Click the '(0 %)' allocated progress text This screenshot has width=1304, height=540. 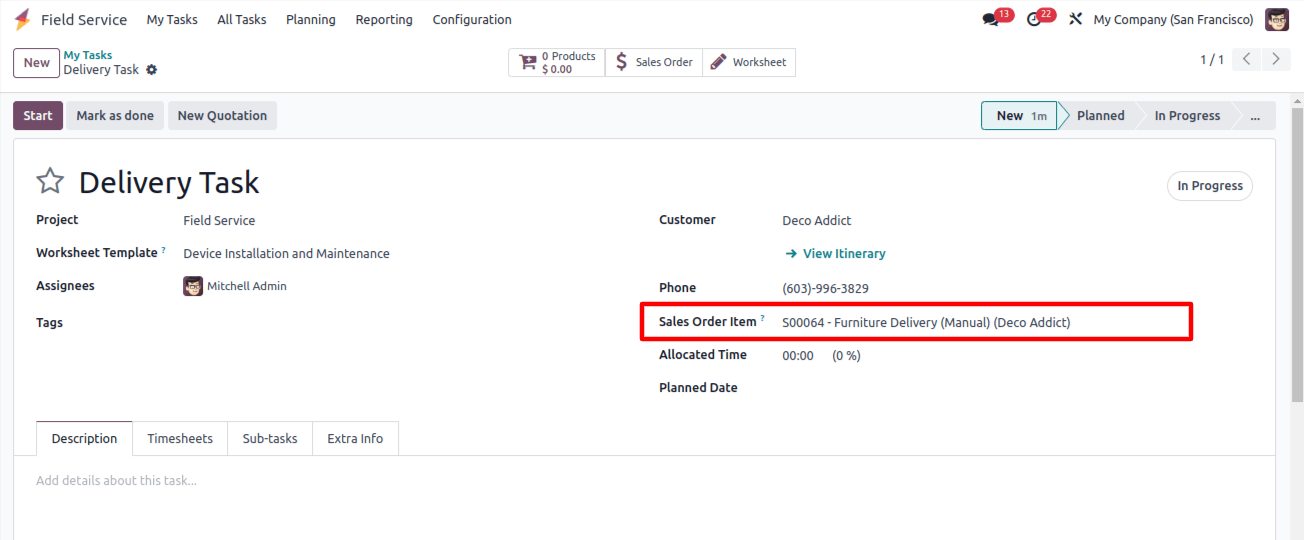coord(846,355)
